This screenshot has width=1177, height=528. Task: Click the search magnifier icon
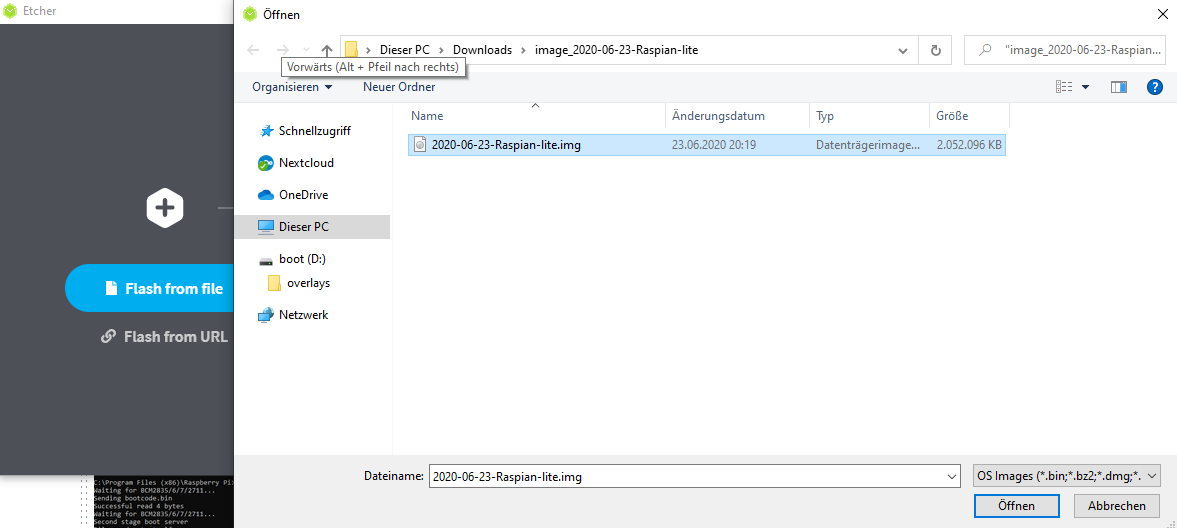tap(984, 50)
